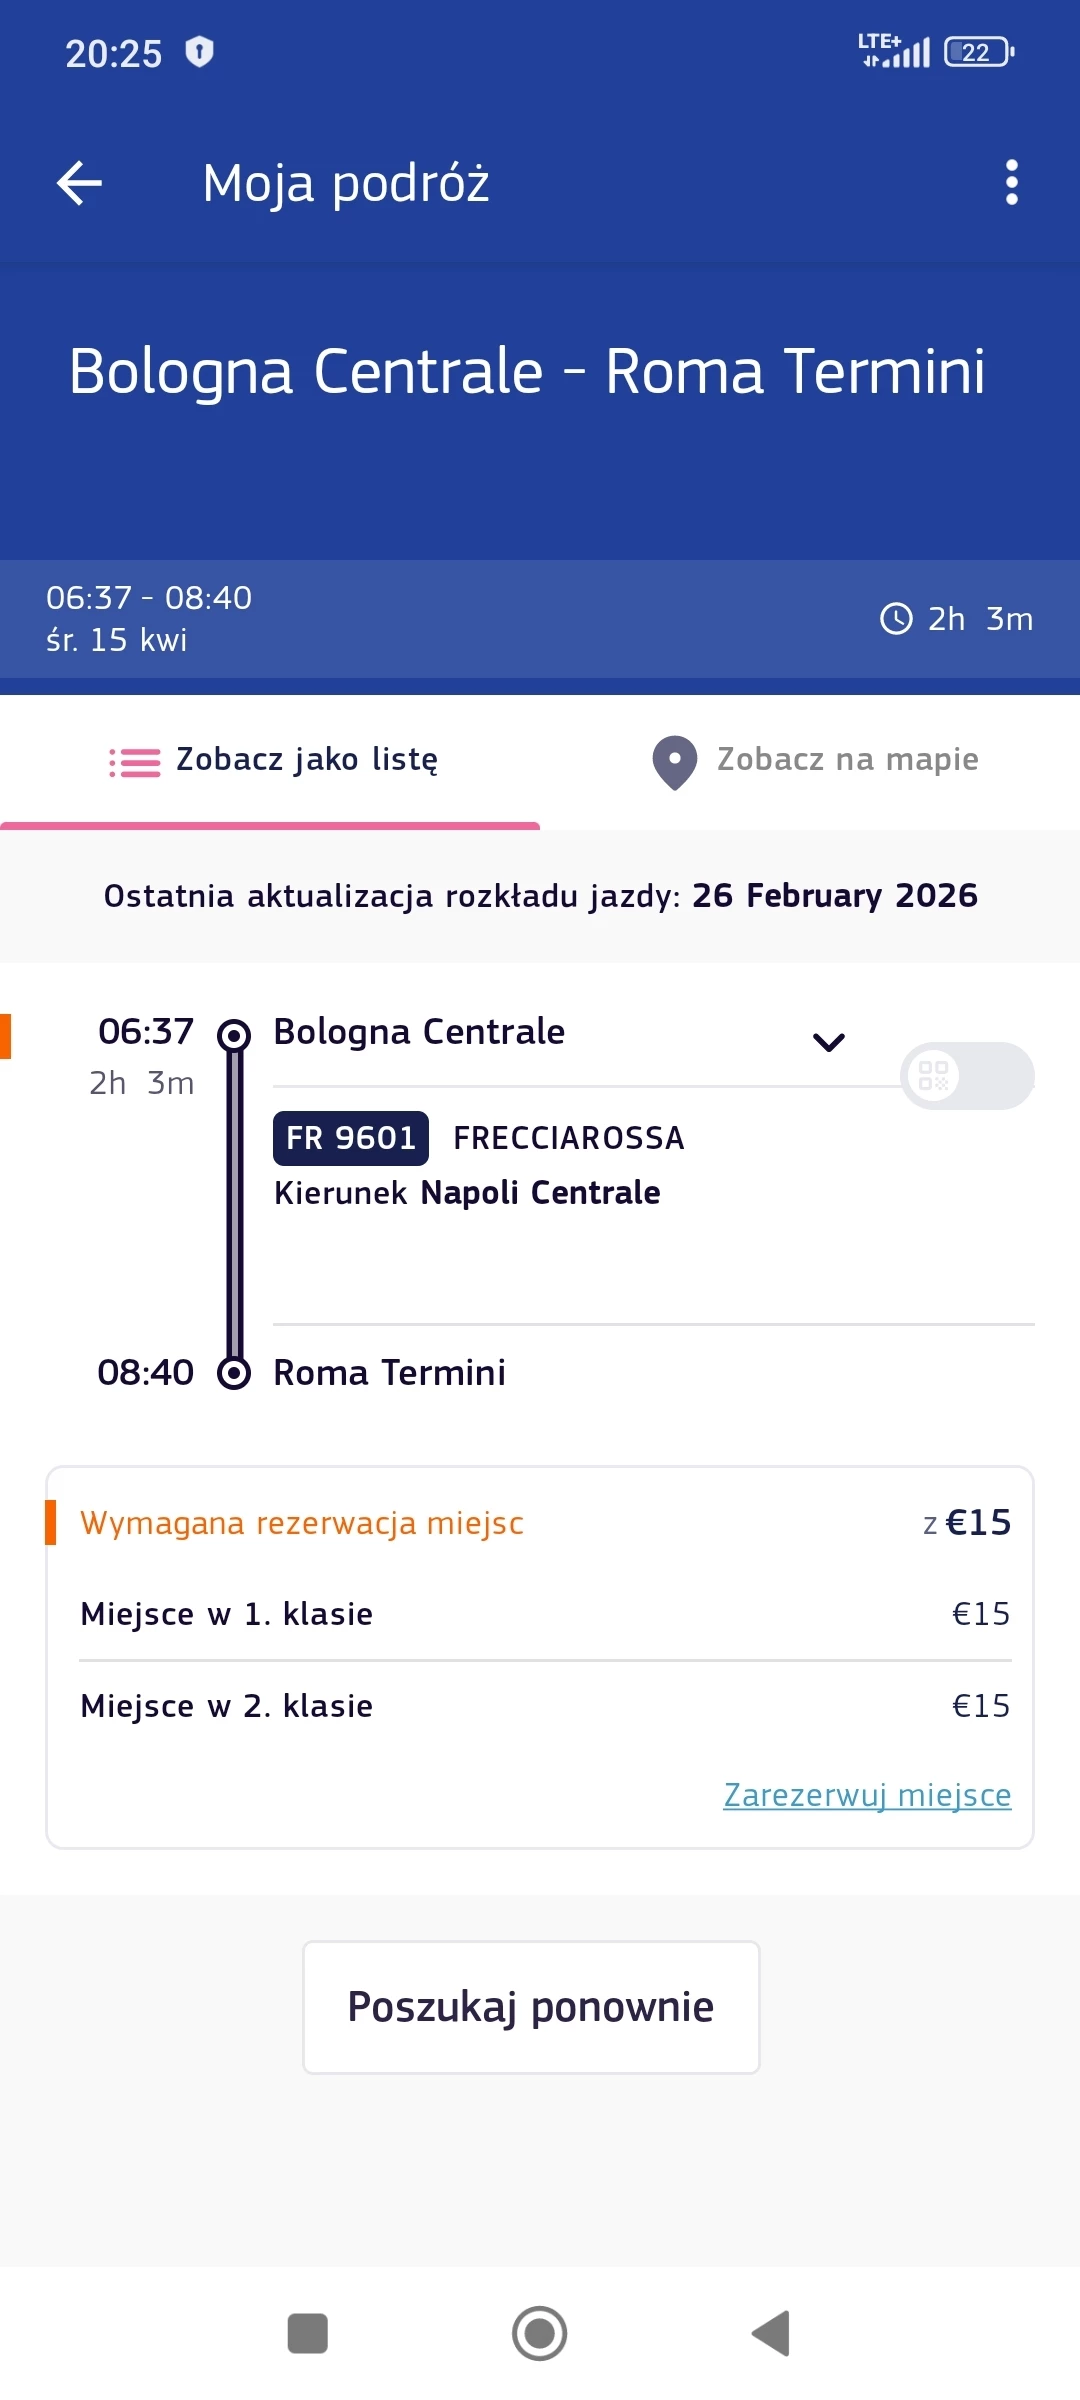Tap Wymagana rezerwacja miejsc header

click(302, 1523)
